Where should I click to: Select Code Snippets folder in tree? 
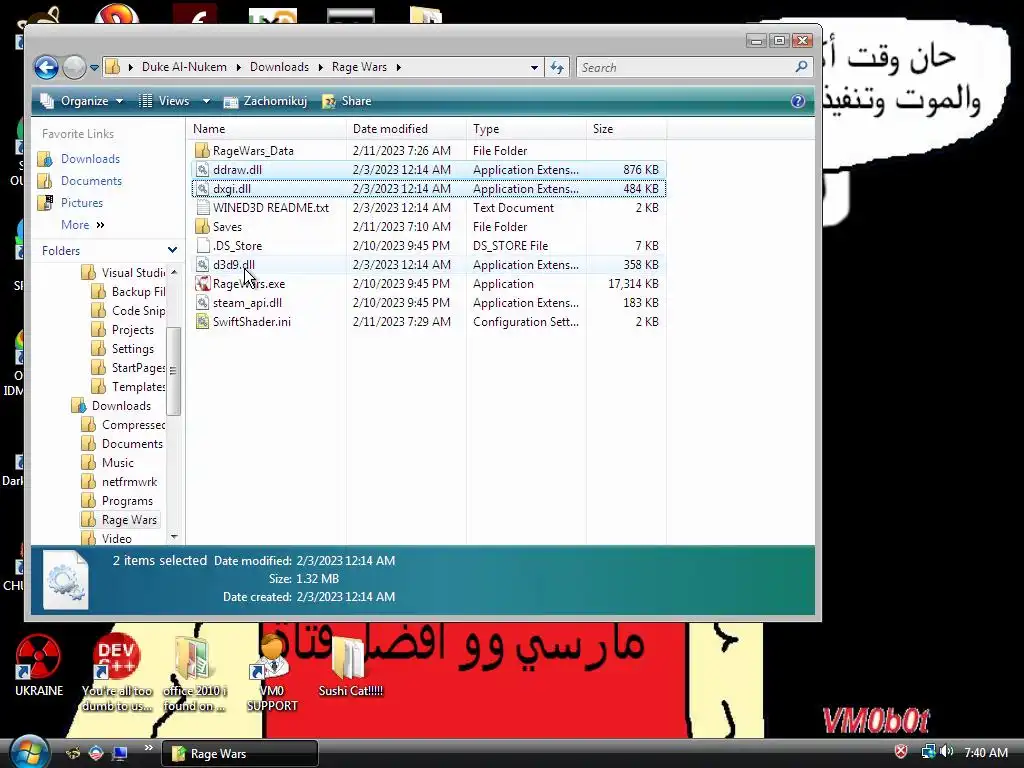128,310
